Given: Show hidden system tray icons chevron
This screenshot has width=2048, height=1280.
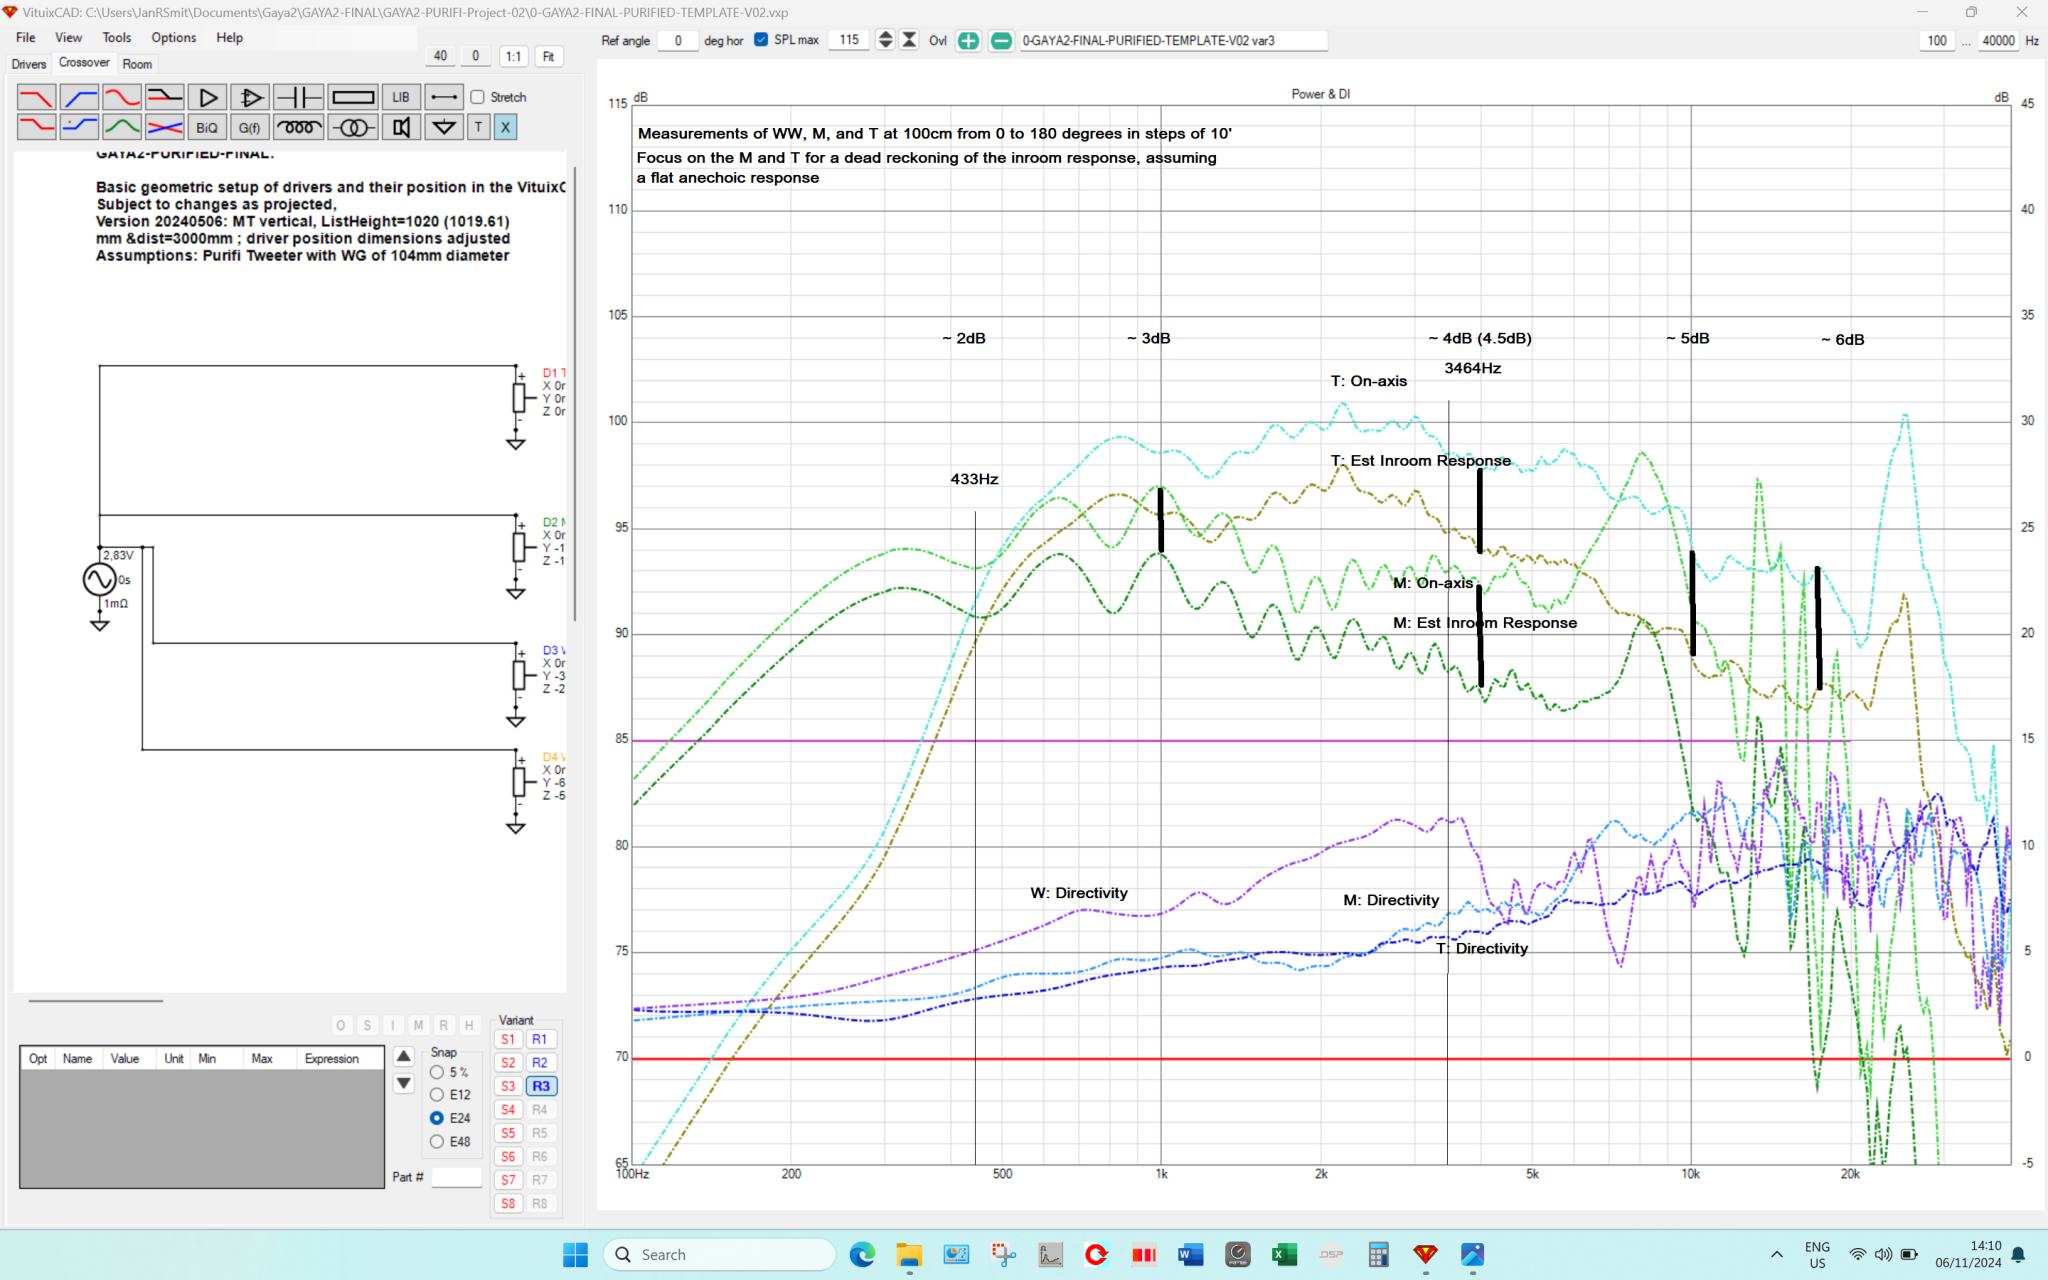Looking at the screenshot, I should click(1776, 1254).
